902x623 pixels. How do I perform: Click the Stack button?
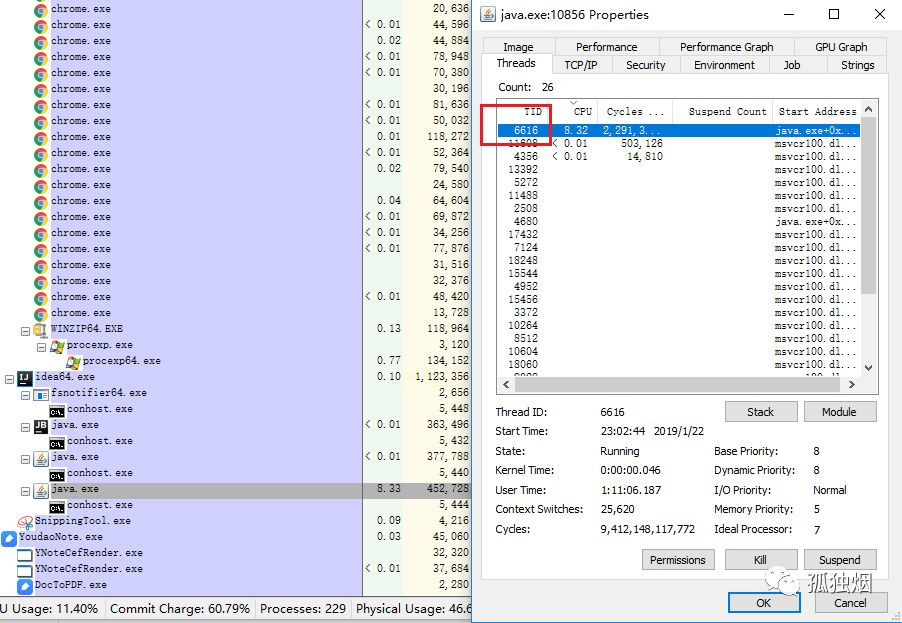pos(760,412)
